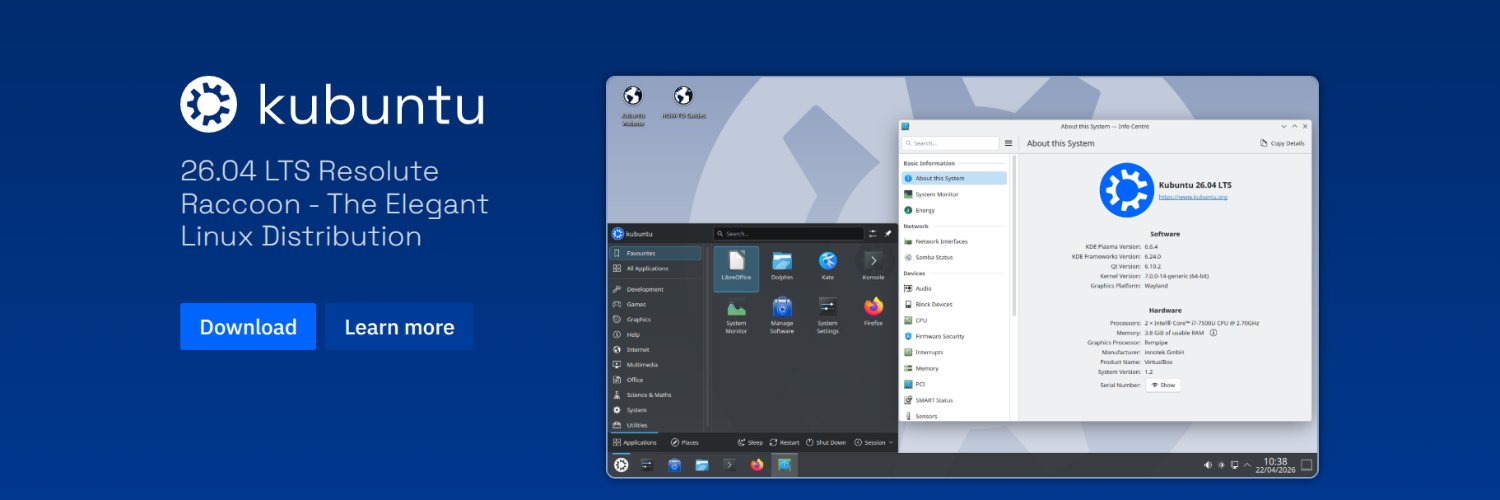Switch to Info Centre task on taskbar

tap(785, 465)
